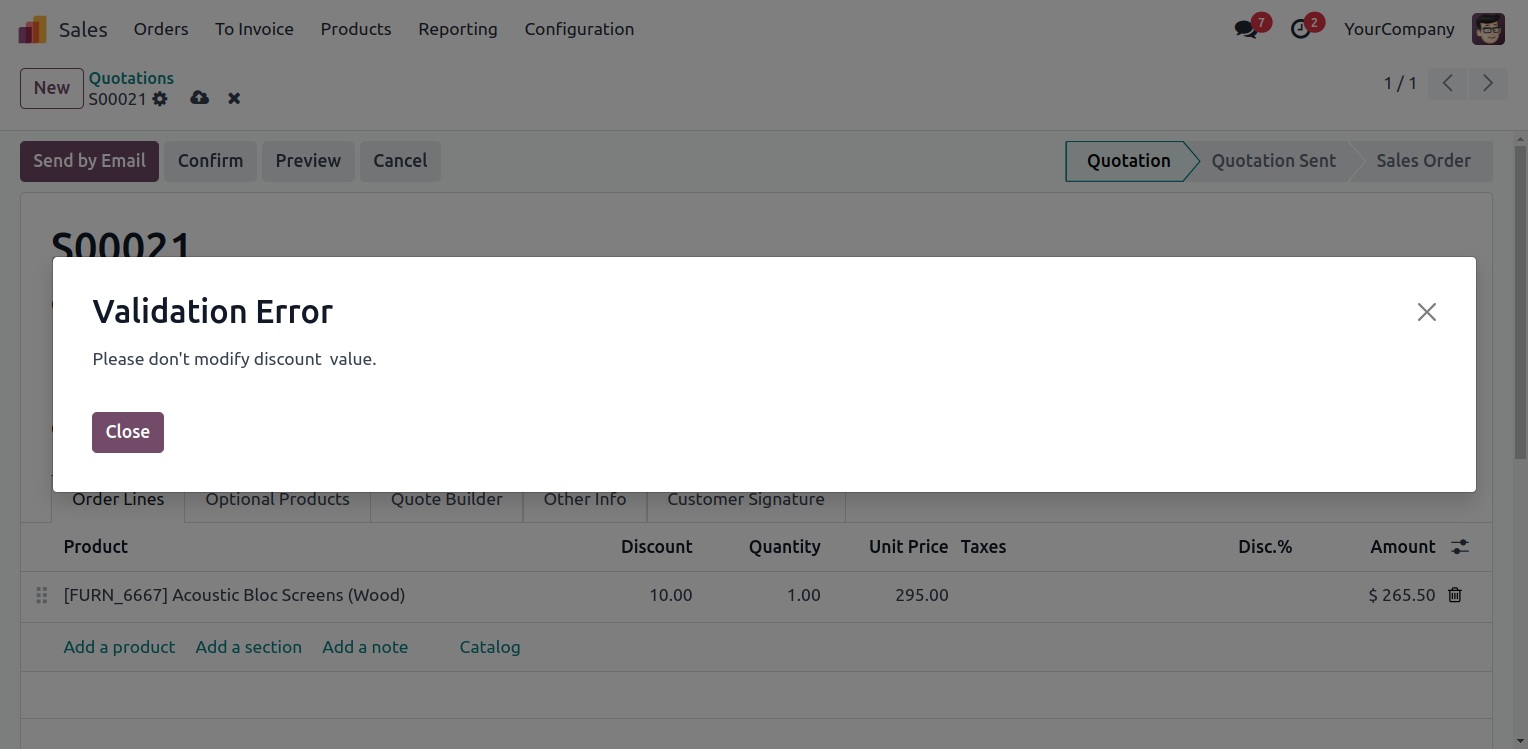
Task: Open the activities clock icon with 2 badge
Action: point(1300,29)
